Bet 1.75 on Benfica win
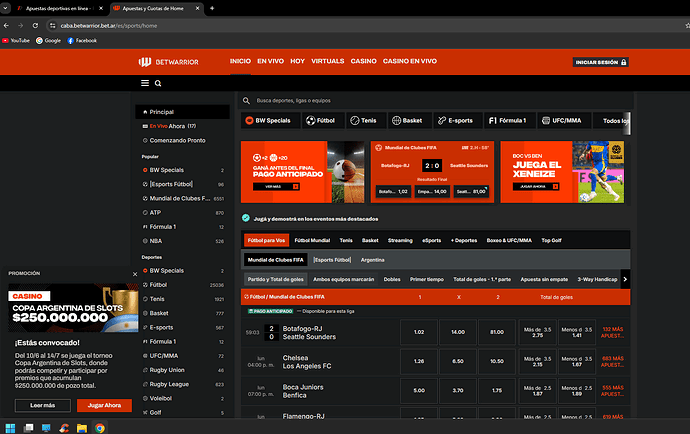Viewport: 690px width, 434px height. tap(497, 390)
